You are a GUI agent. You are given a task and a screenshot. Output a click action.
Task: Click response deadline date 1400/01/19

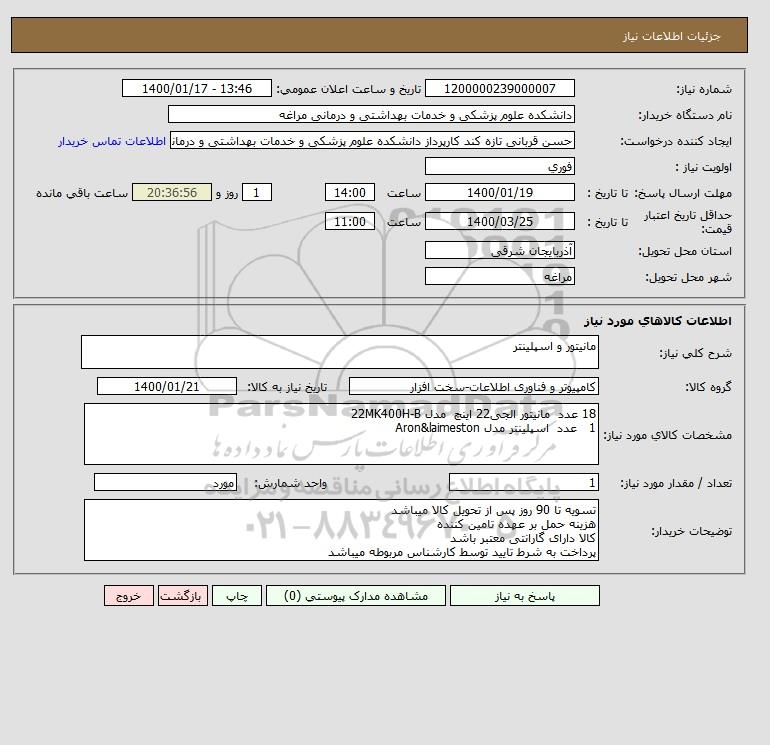[499, 193]
